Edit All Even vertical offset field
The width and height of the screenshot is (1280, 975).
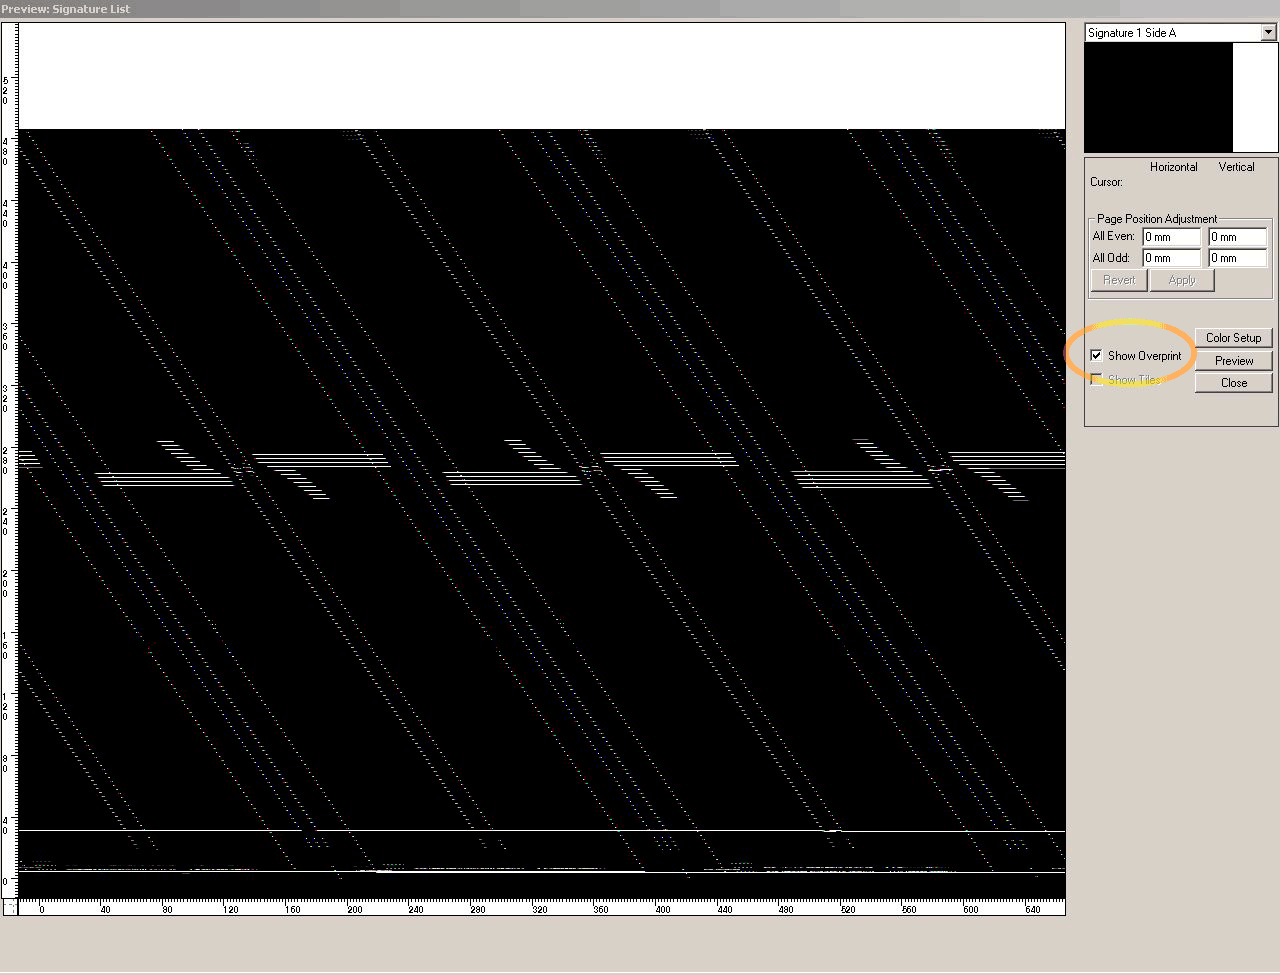(1238, 237)
